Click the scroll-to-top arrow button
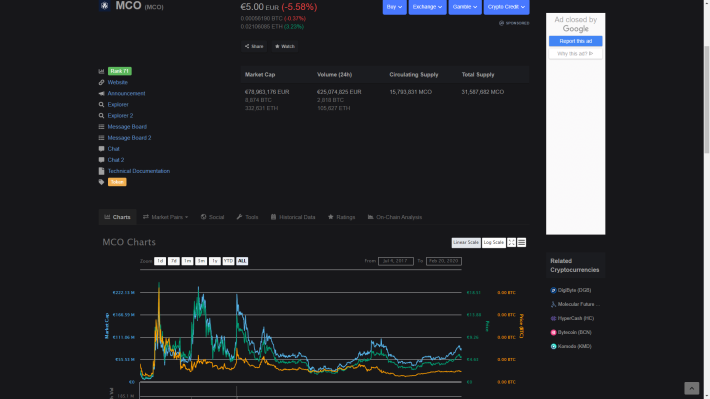The height and width of the screenshot is (399, 710). coord(691,388)
